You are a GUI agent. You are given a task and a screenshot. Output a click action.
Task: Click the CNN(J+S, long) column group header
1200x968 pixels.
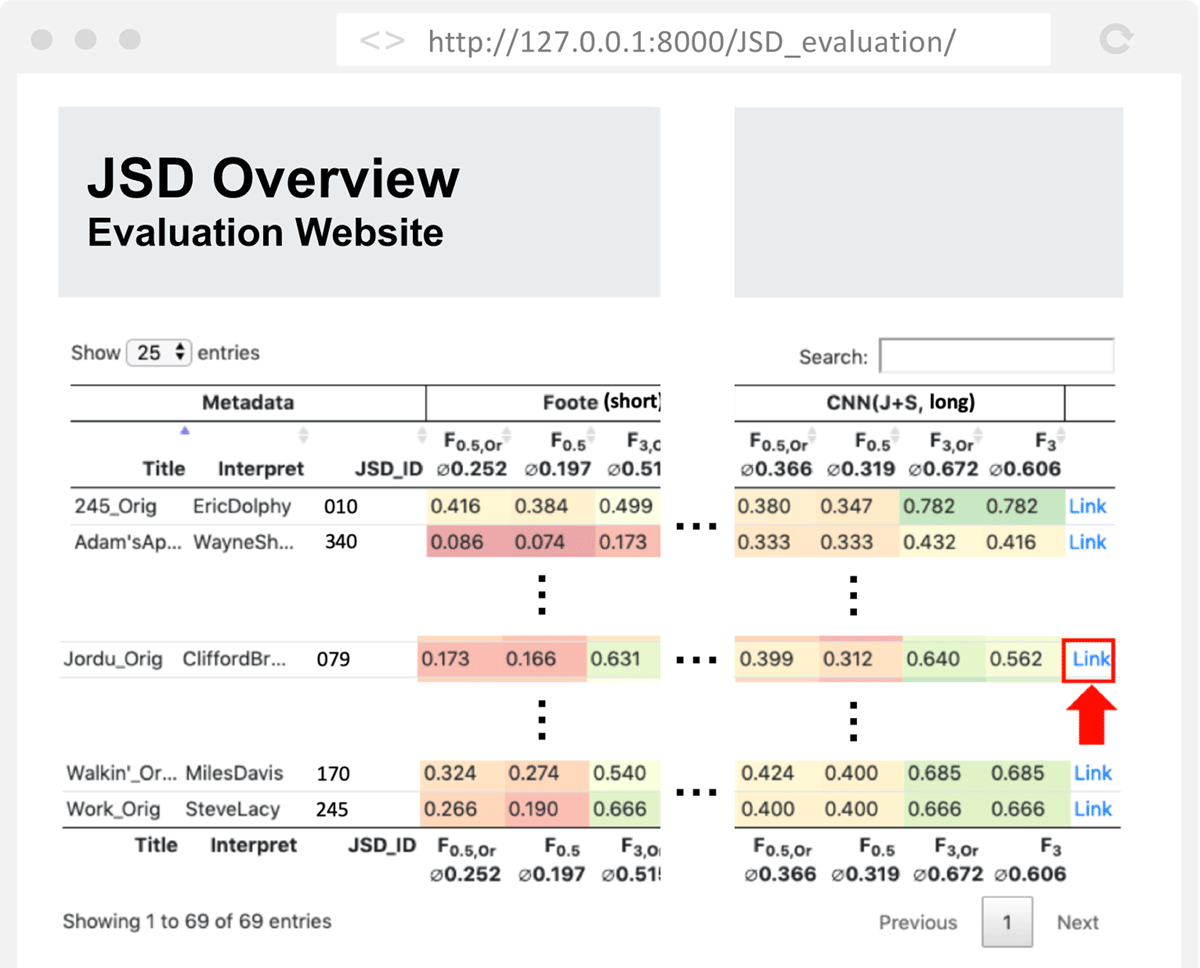[898, 403]
